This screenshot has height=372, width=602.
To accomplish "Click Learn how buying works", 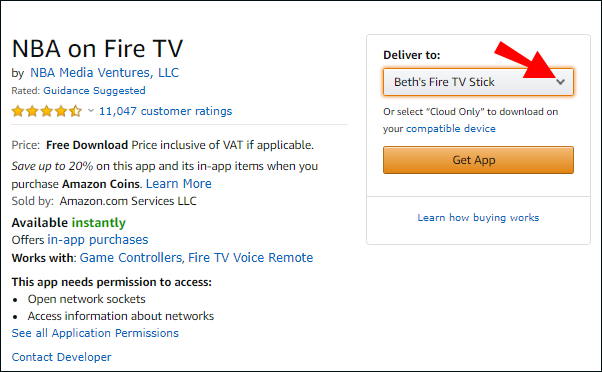I will 478,217.
